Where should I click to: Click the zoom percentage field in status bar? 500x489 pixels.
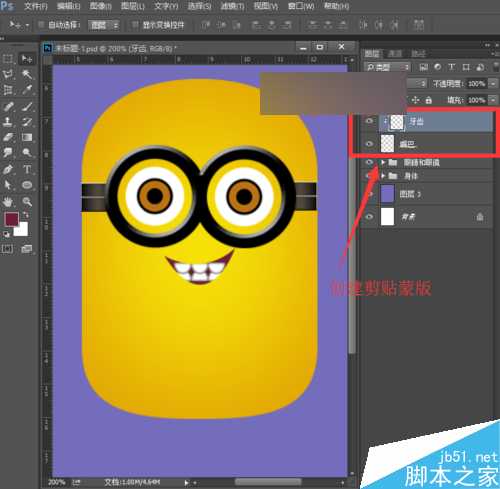56,482
